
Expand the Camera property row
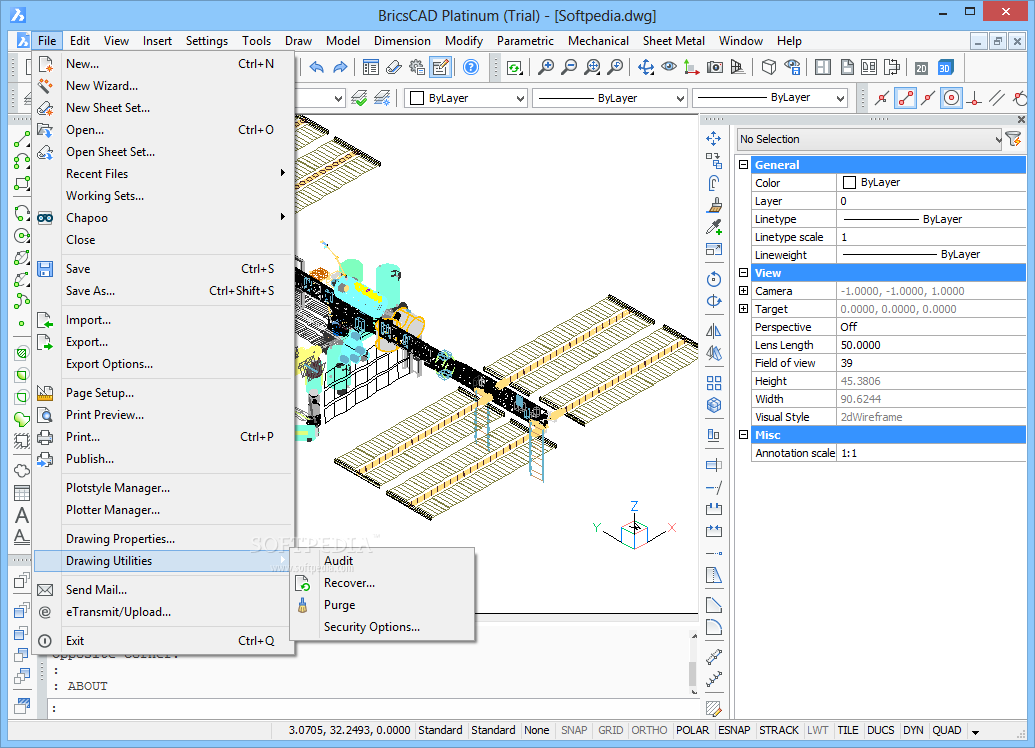(x=743, y=291)
